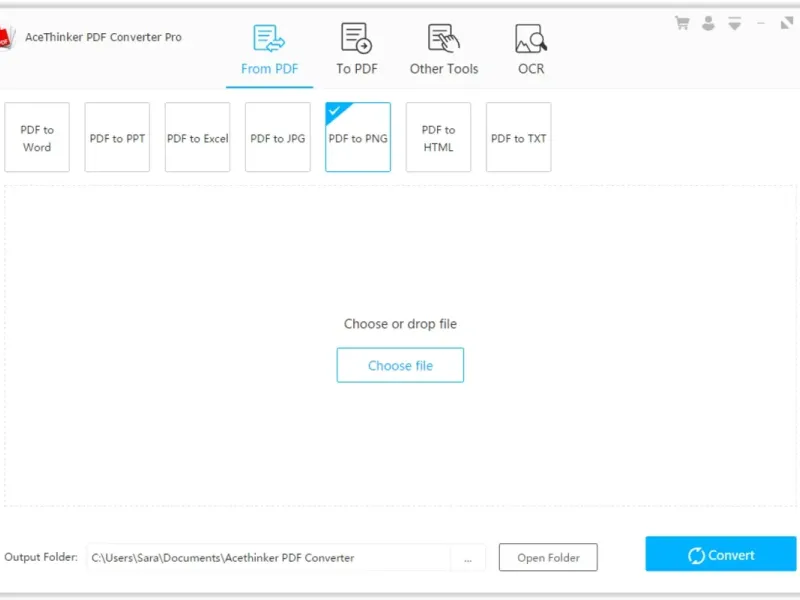Image resolution: width=800 pixels, height=600 pixels.
Task: Click the 'Choose or drop file' text
Action: 400,323
